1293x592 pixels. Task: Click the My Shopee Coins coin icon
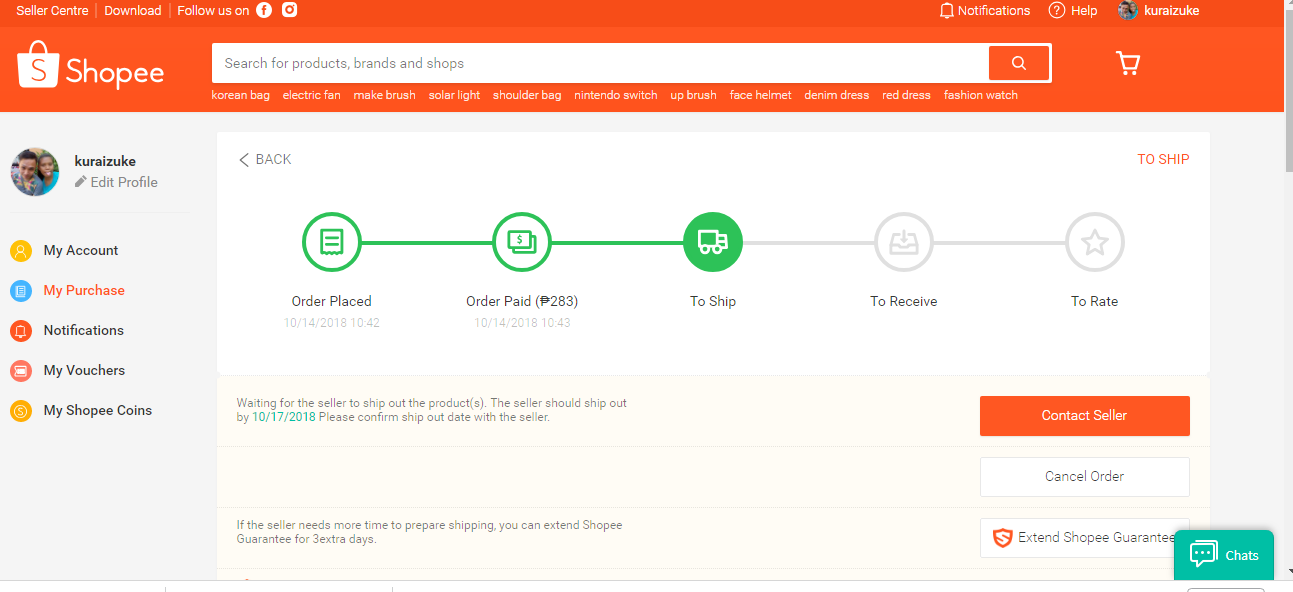pos(21,411)
